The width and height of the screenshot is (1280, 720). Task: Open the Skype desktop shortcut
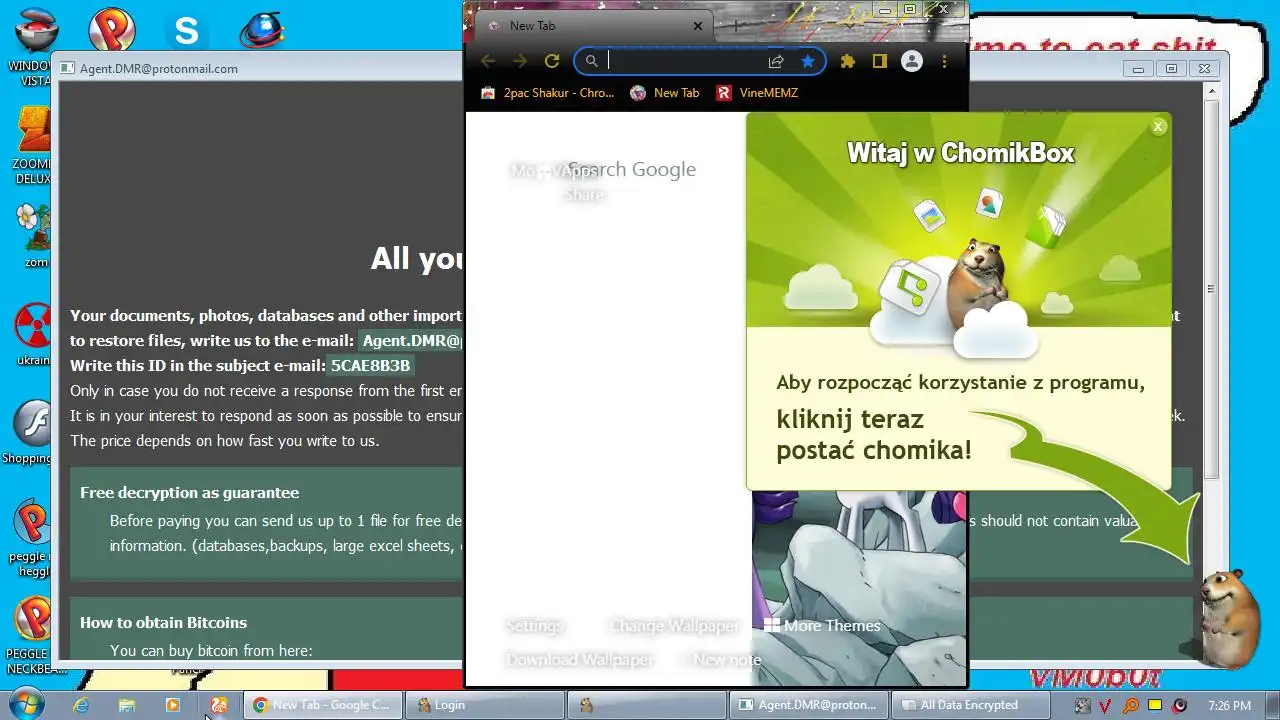pyautogui.click(x=187, y=30)
